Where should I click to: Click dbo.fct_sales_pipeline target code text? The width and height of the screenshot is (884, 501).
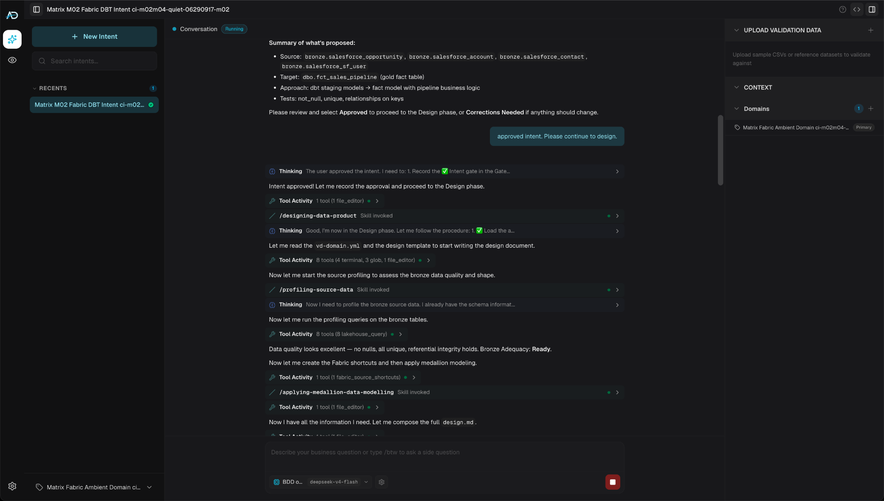(x=339, y=77)
